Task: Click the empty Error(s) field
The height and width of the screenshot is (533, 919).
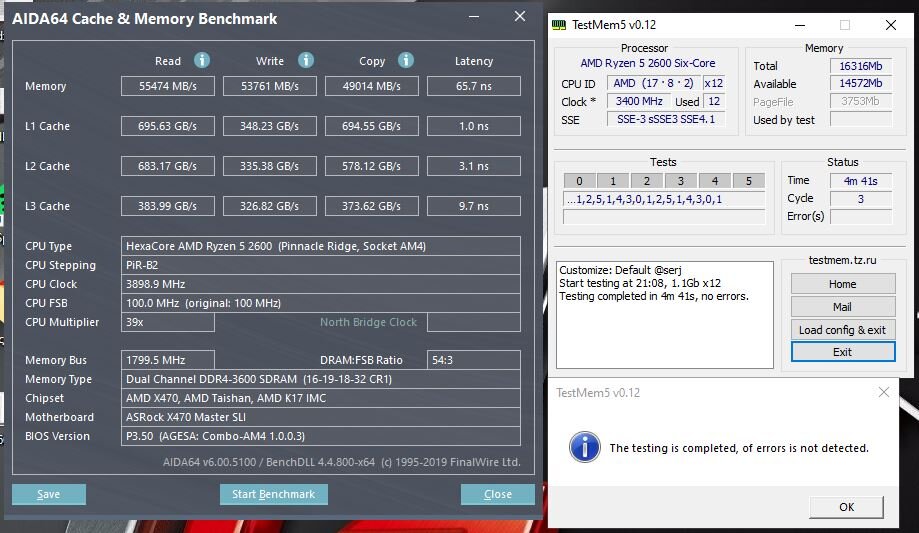Action: [x=860, y=216]
